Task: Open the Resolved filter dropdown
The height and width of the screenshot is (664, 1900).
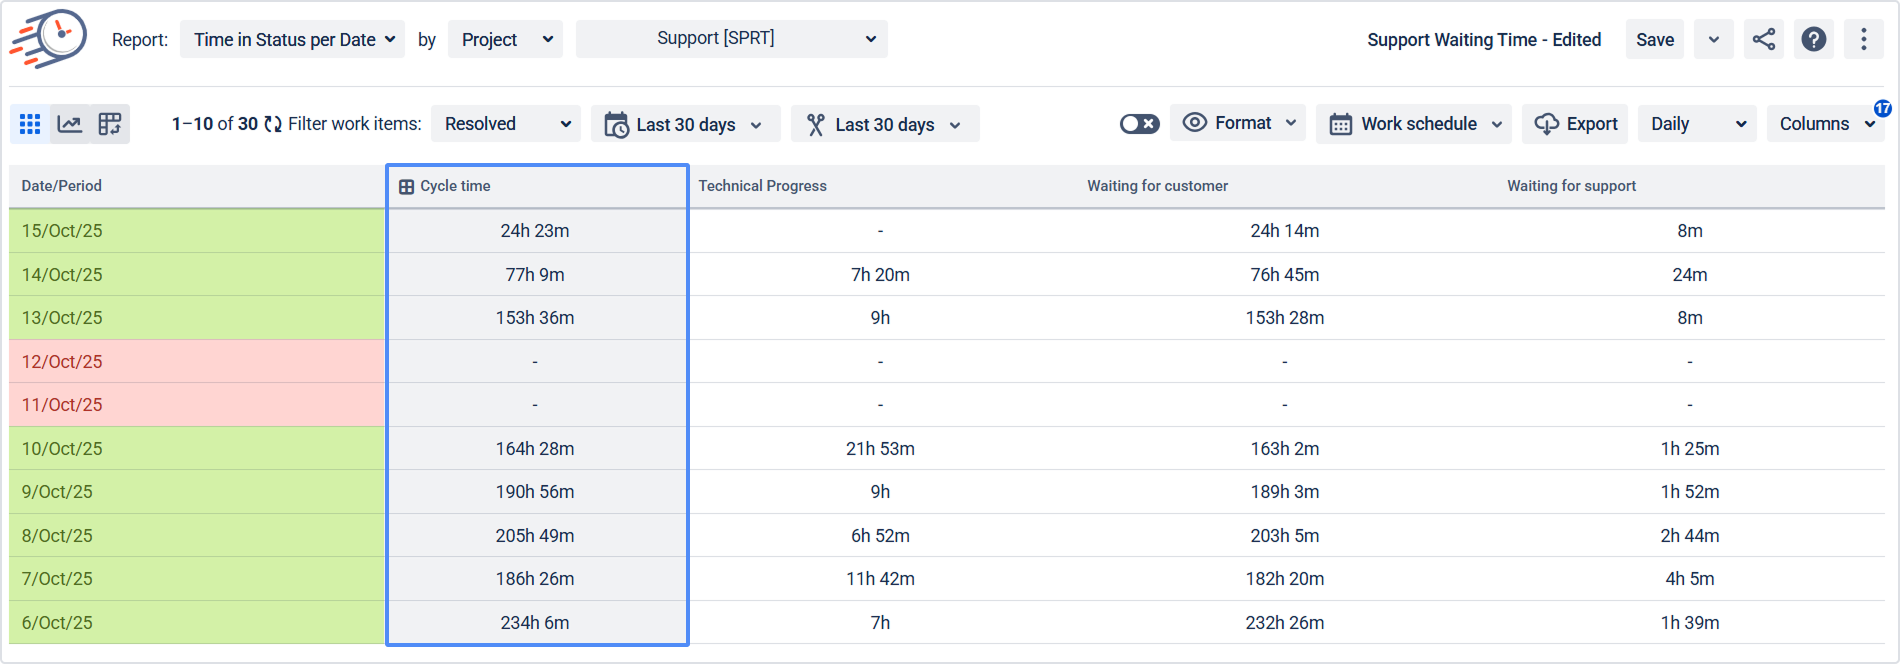Action: 506,124
